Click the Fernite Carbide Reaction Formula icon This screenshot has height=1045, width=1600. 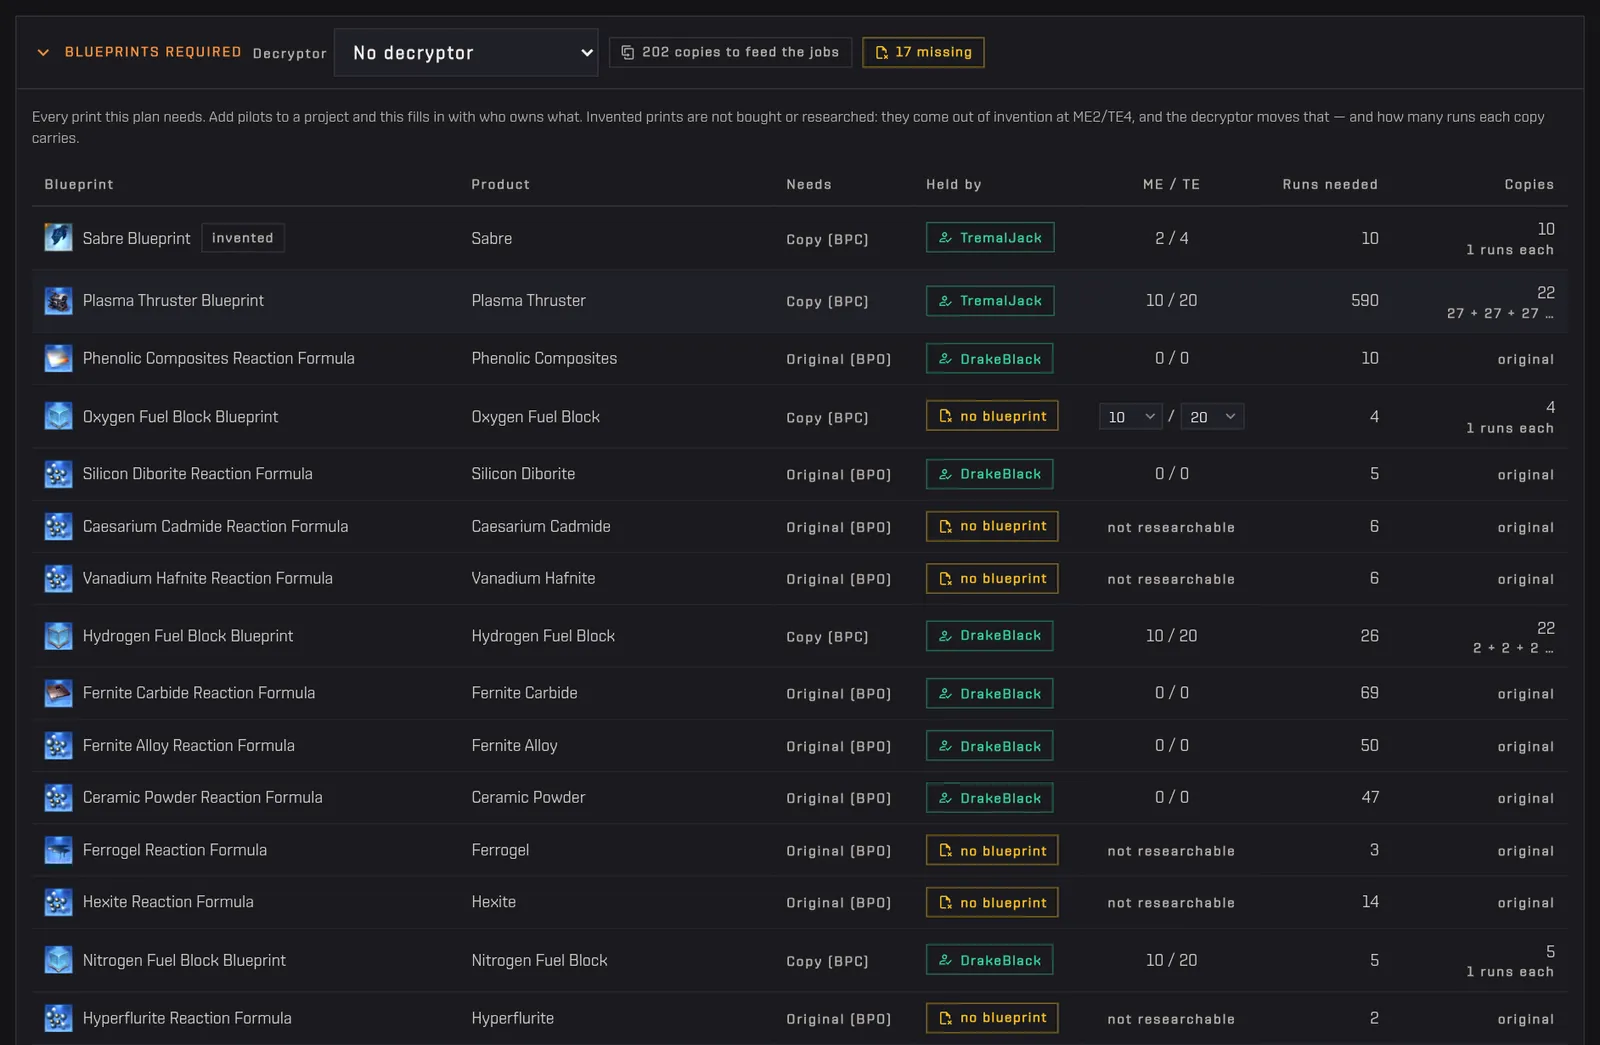[58, 693]
